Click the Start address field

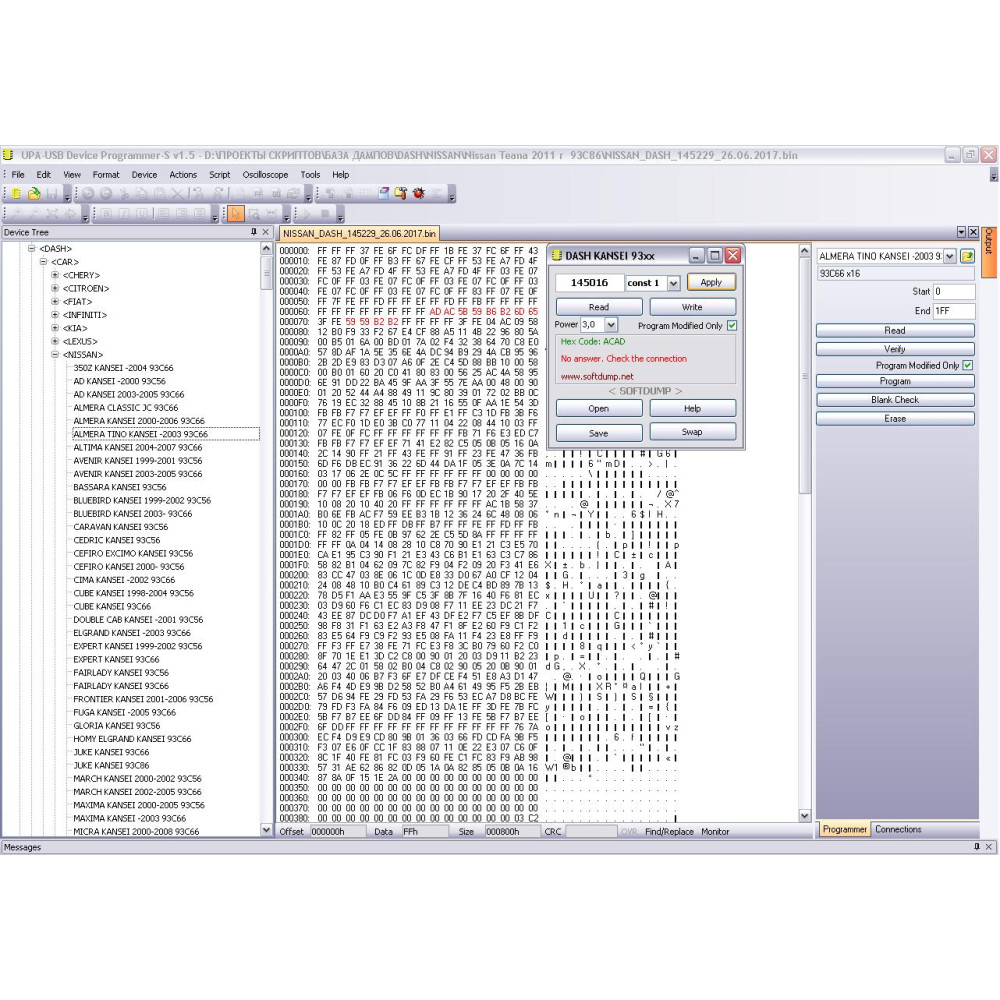pyautogui.click(x=954, y=291)
